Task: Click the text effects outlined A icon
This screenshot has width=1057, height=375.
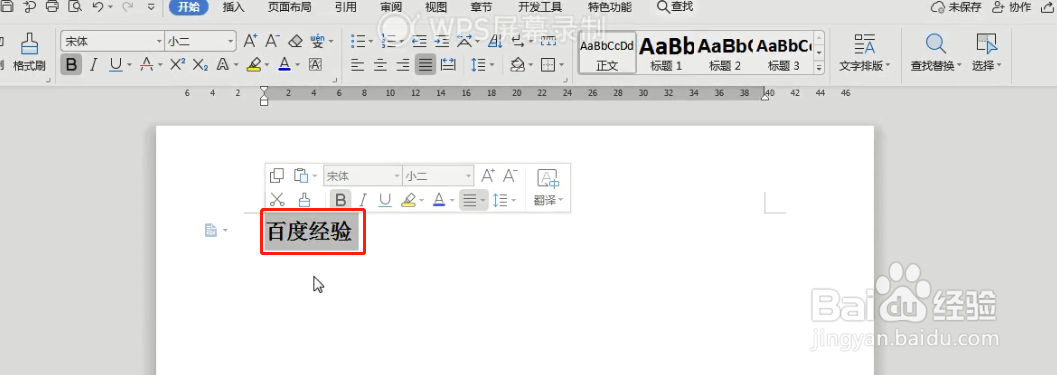Action: (222, 65)
